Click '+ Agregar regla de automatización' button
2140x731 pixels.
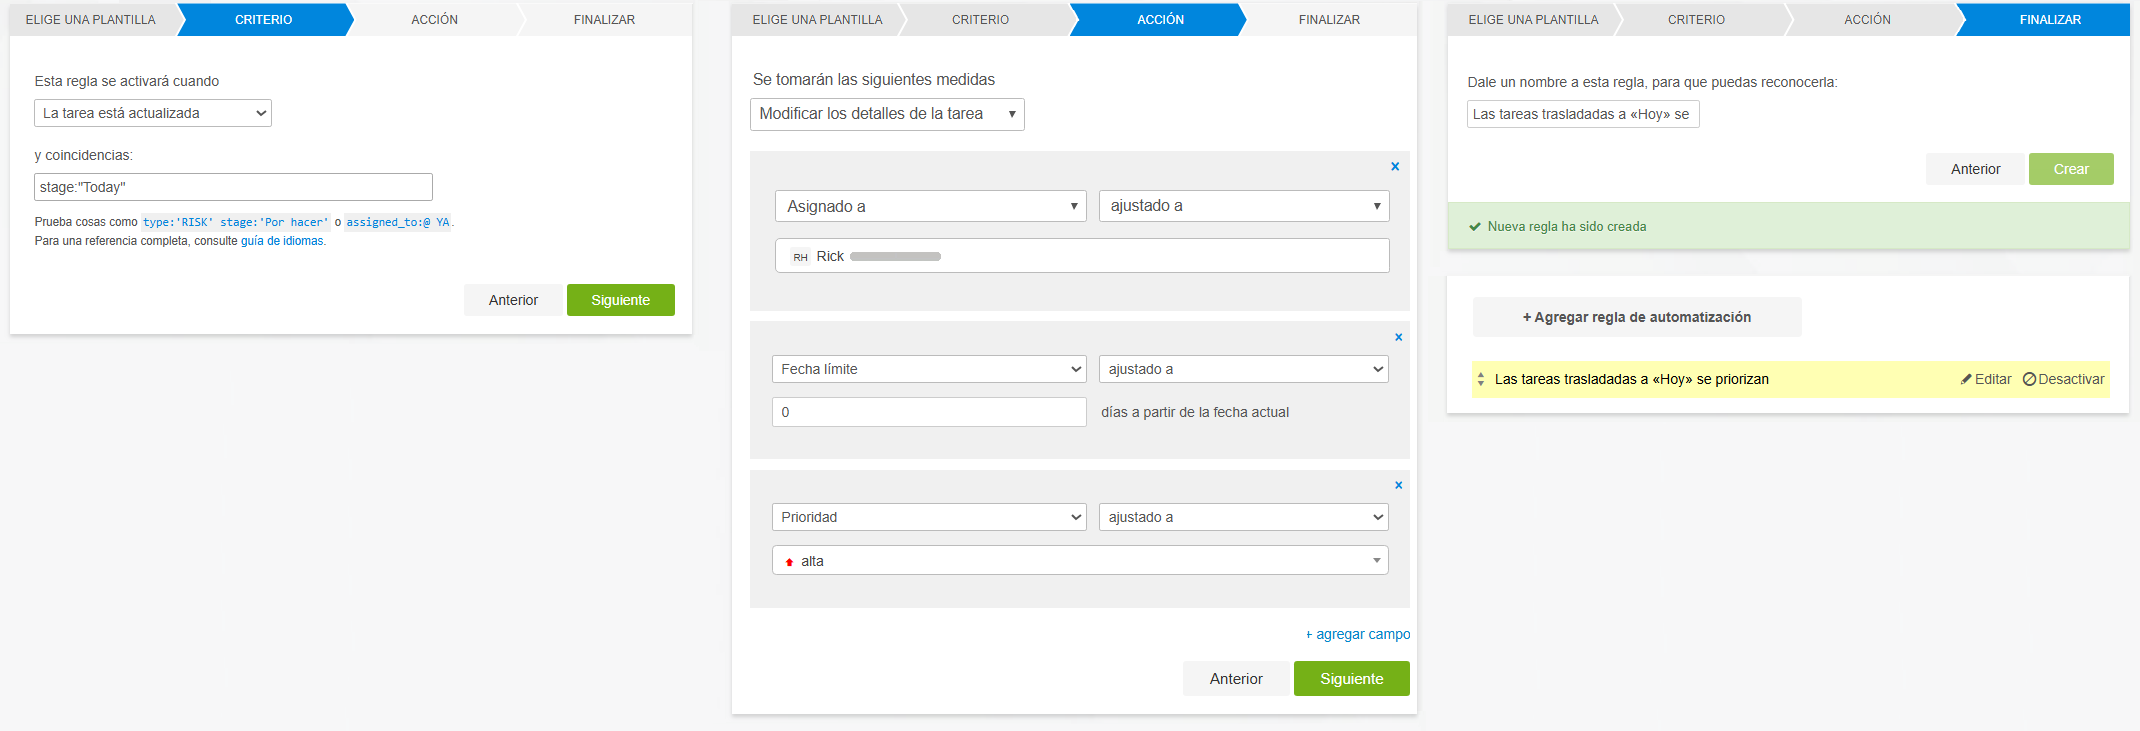pos(1636,318)
